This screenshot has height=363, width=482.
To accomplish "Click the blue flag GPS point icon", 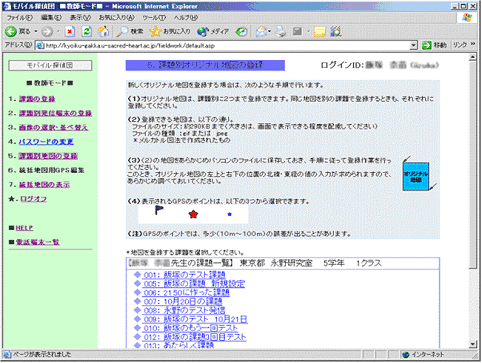I will pos(159,210).
